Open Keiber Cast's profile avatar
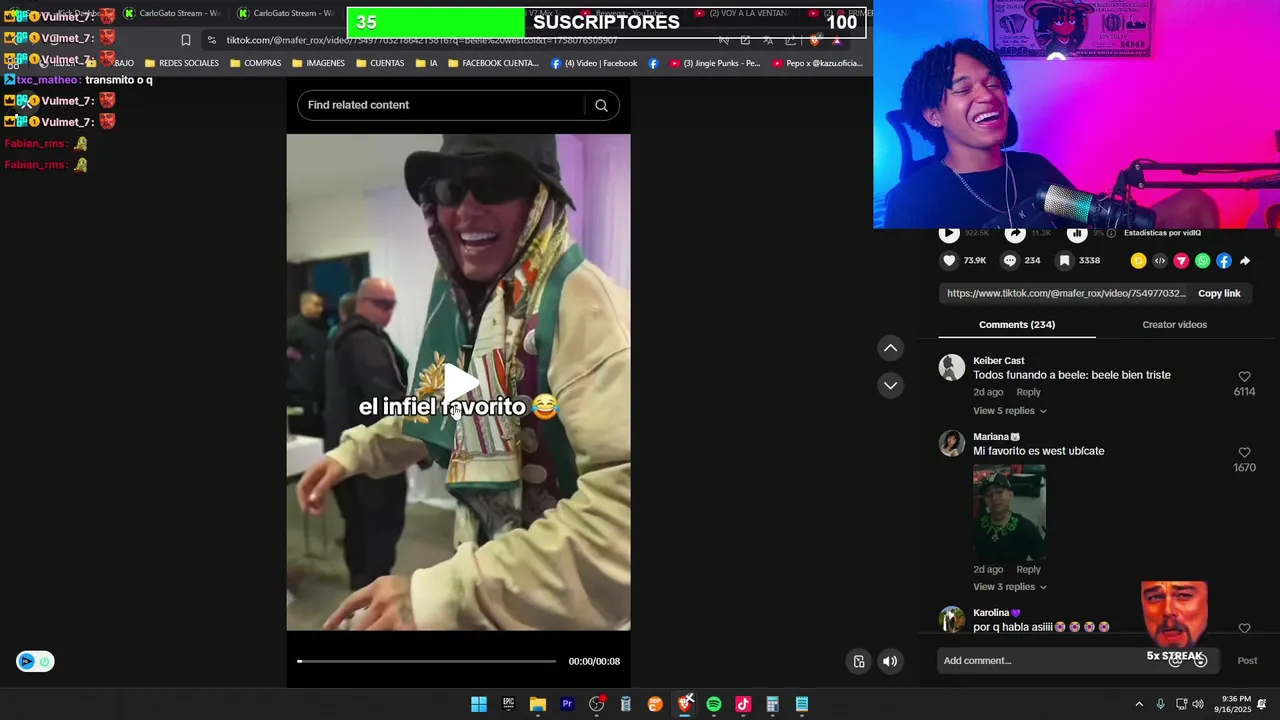The height and width of the screenshot is (720, 1280). tap(952, 367)
